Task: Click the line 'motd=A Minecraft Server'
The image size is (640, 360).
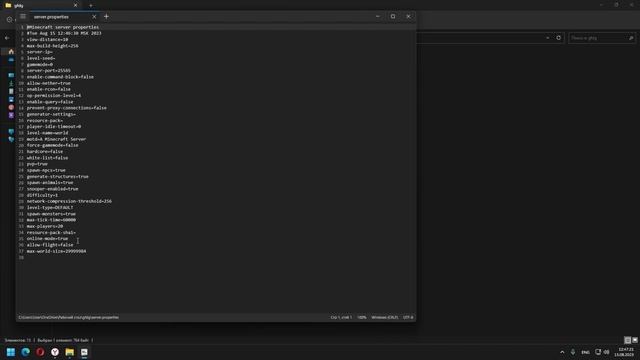Action: click(x=56, y=139)
